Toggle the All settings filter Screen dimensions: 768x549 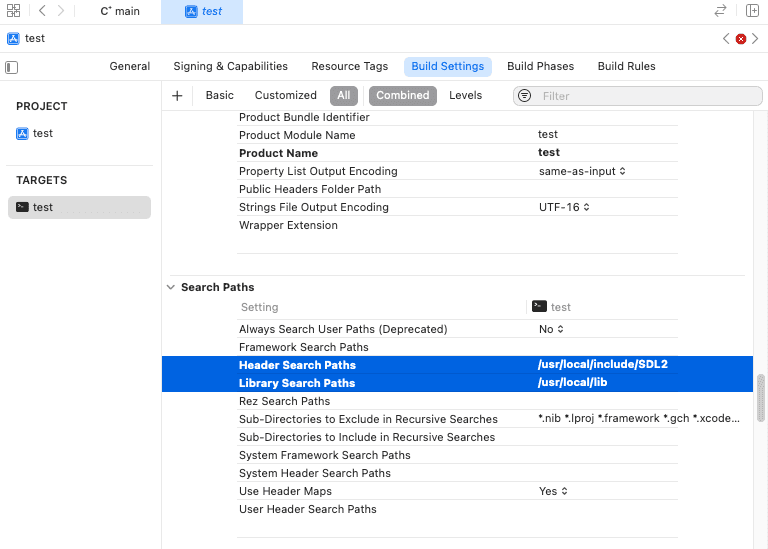[x=343, y=96]
